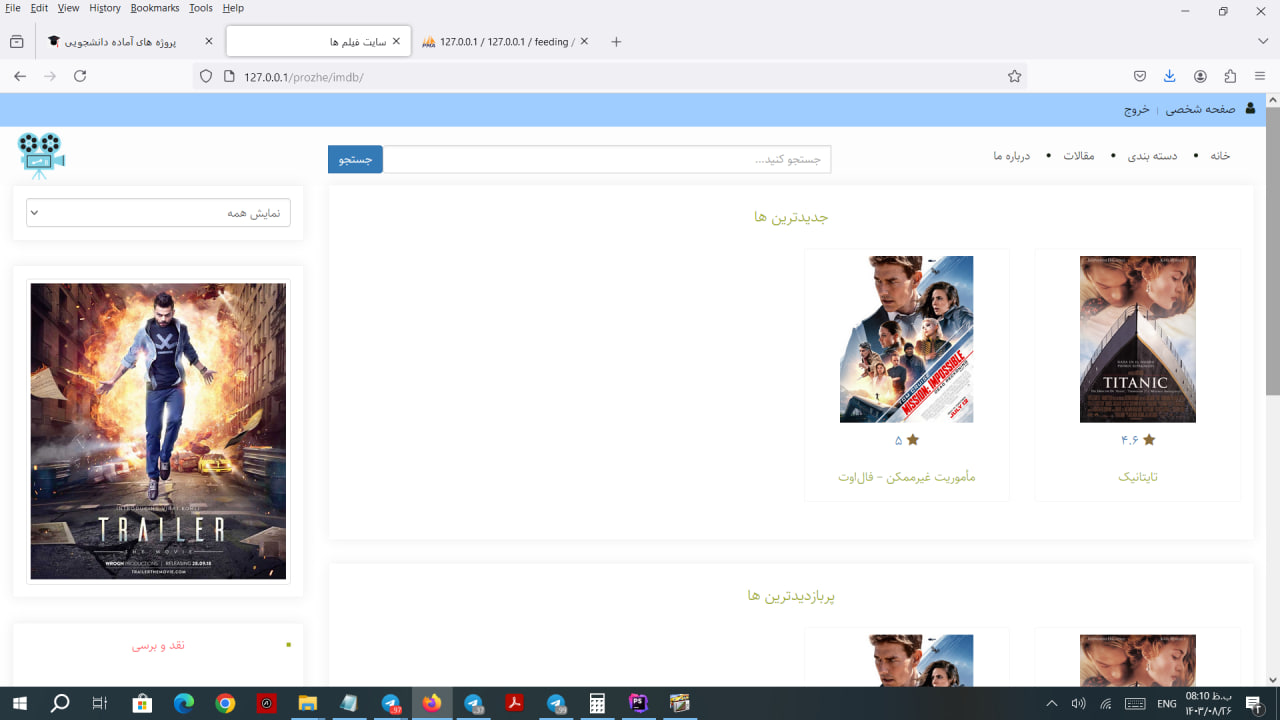This screenshot has width=1280, height=720.
Task: Open the مقالات navigation link
Action: tap(1078, 156)
